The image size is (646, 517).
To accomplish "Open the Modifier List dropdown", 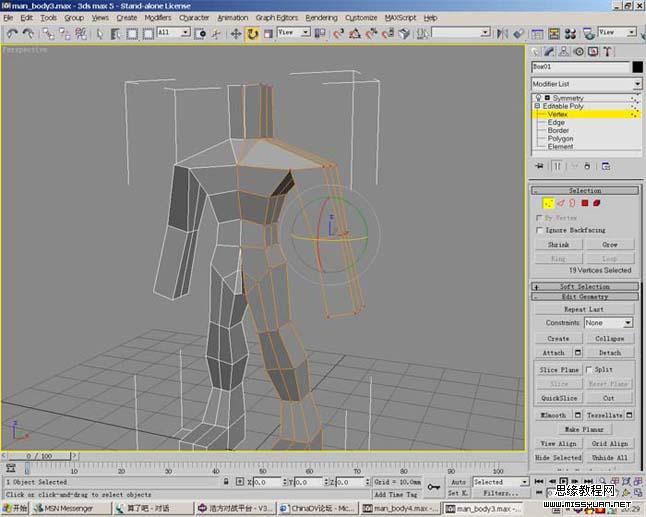I will [586, 84].
